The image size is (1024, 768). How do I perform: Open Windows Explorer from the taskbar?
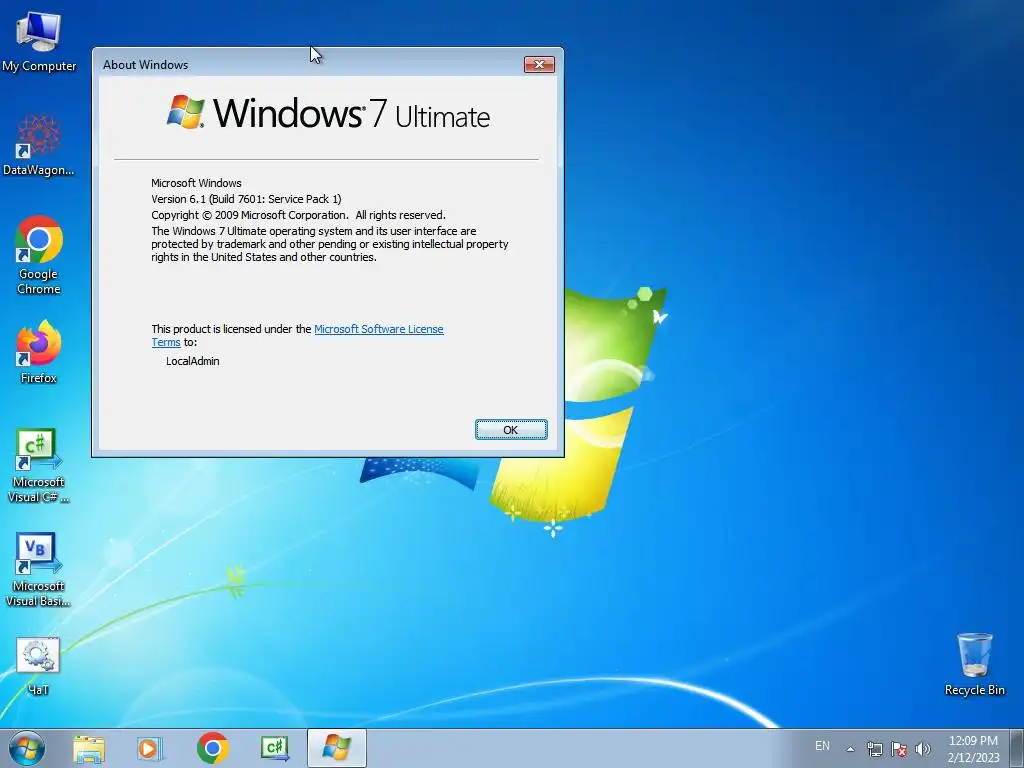coord(89,748)
